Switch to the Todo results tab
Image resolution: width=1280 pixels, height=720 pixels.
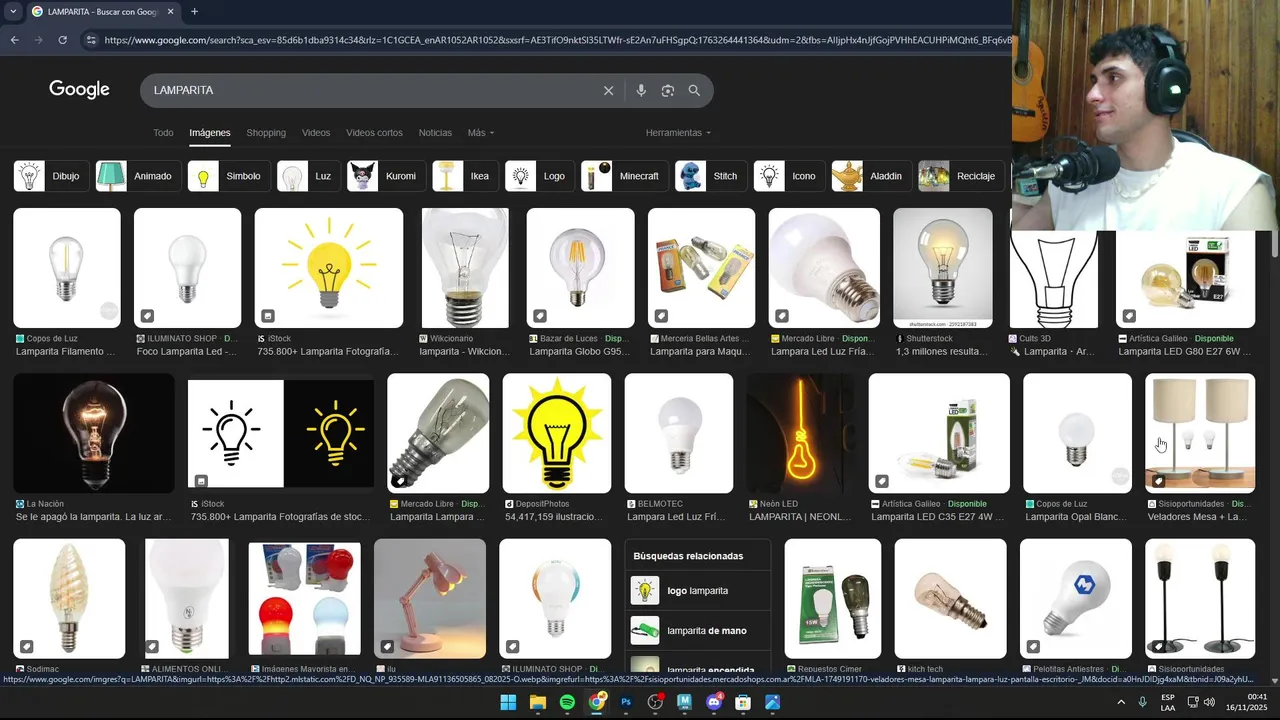tap(163, 133)
